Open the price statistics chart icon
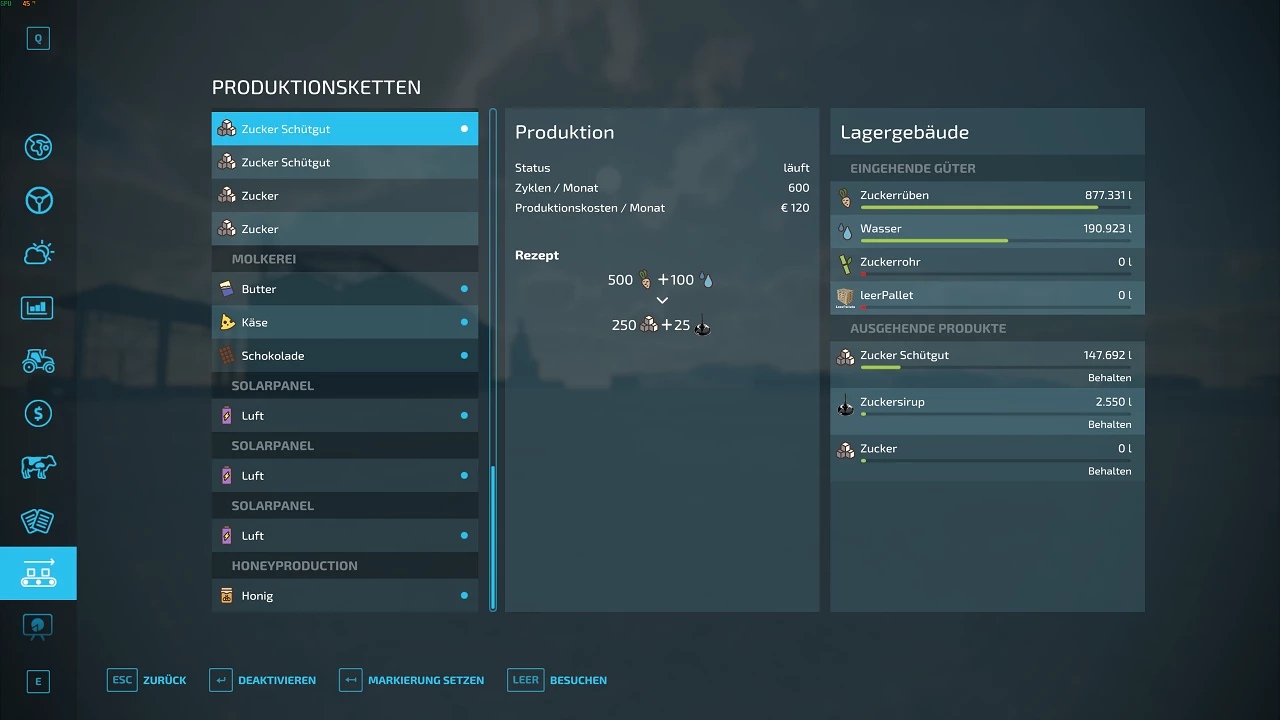This screenshot has width=1280, height=720. [x=38, y=307]
